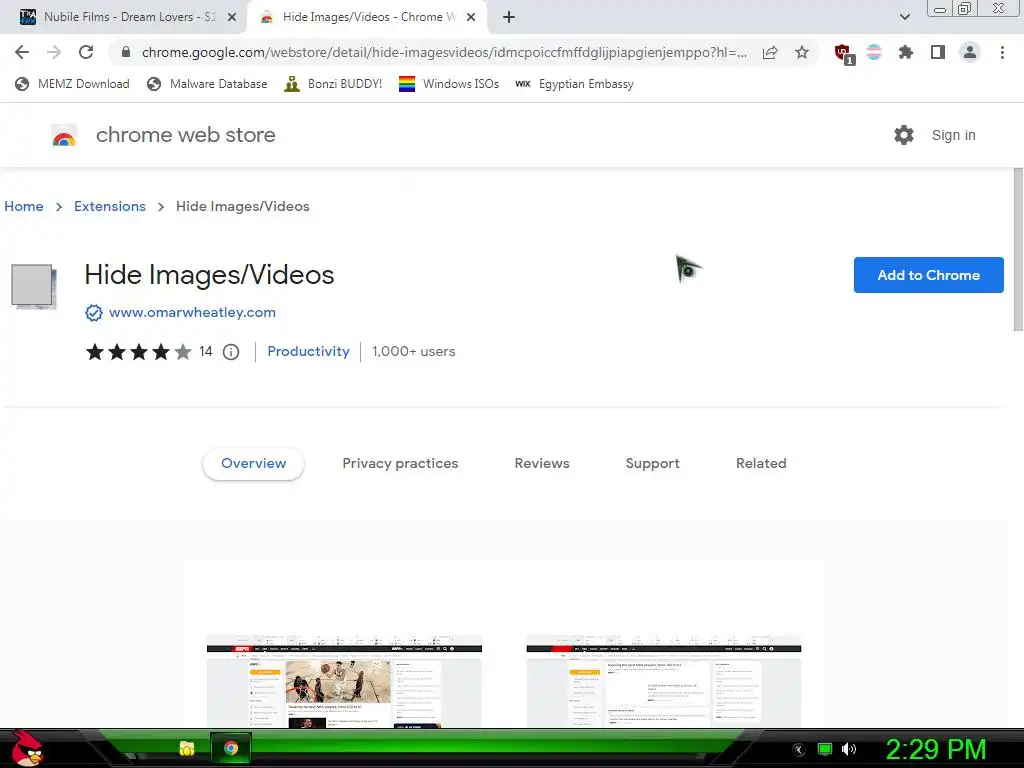Viewport: 1024px width, 768px height.
Task: Open the first ESPN screenshot thumbnail
Action: tap(344, 680)
